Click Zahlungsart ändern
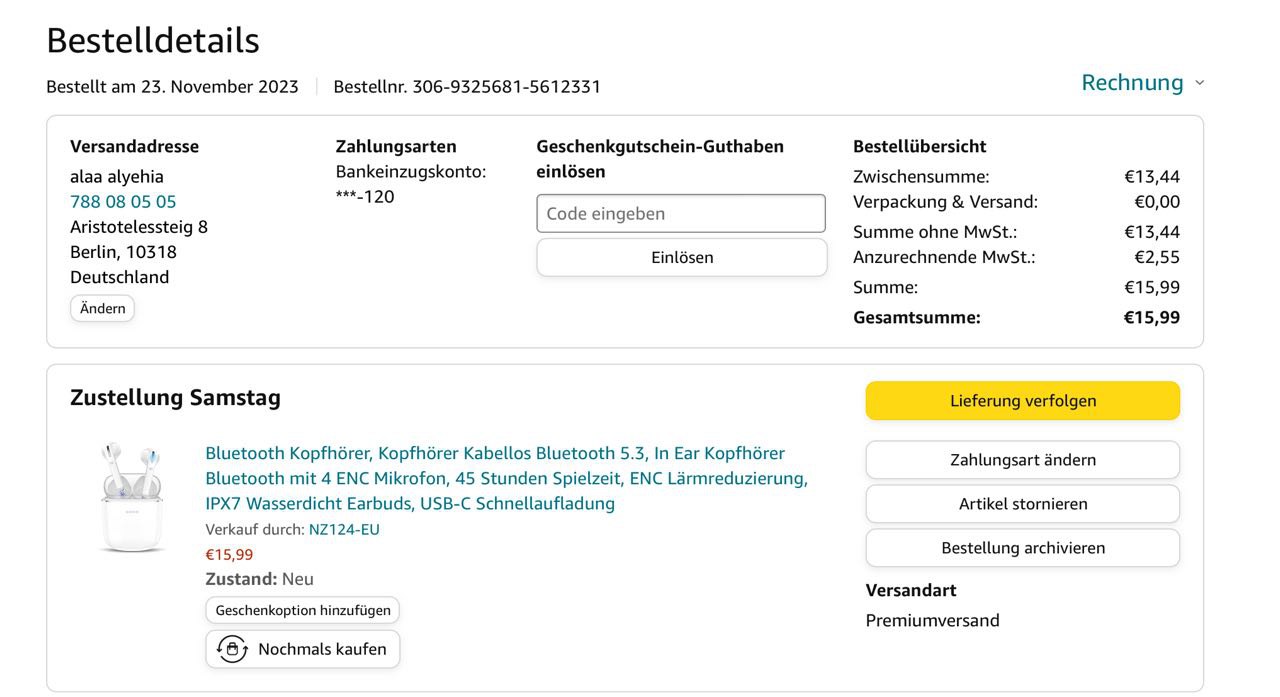Screen dimensions: 1280x697 point(1022,460)
